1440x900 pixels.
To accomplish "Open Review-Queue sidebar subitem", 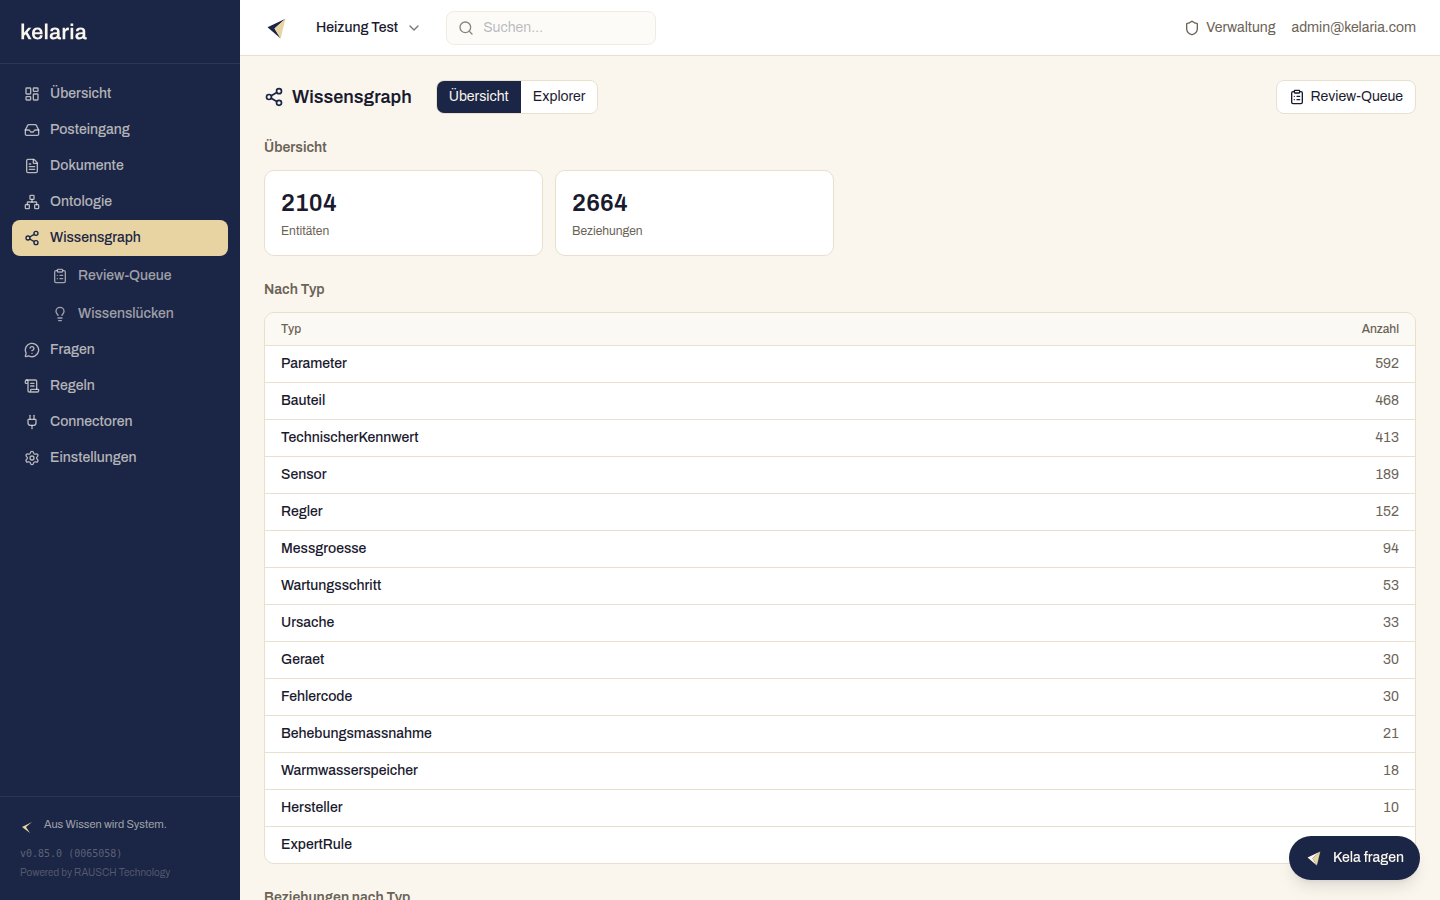I will 134,275.
